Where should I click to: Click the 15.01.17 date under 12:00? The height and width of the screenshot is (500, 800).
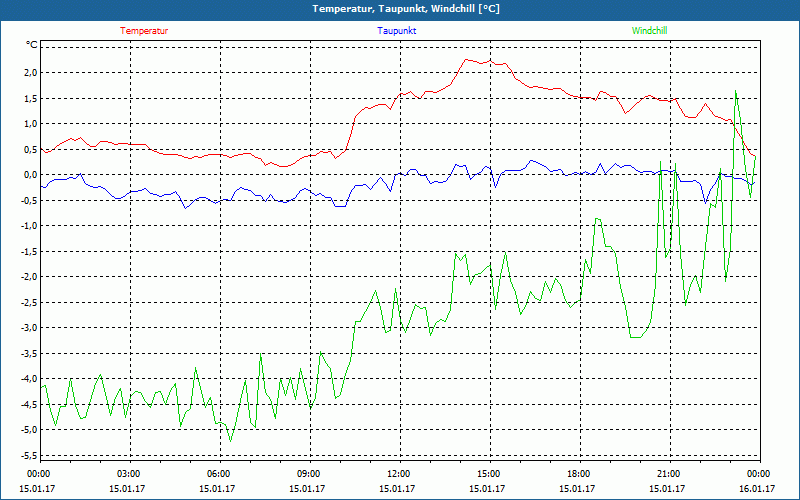[x=396, y=488]
